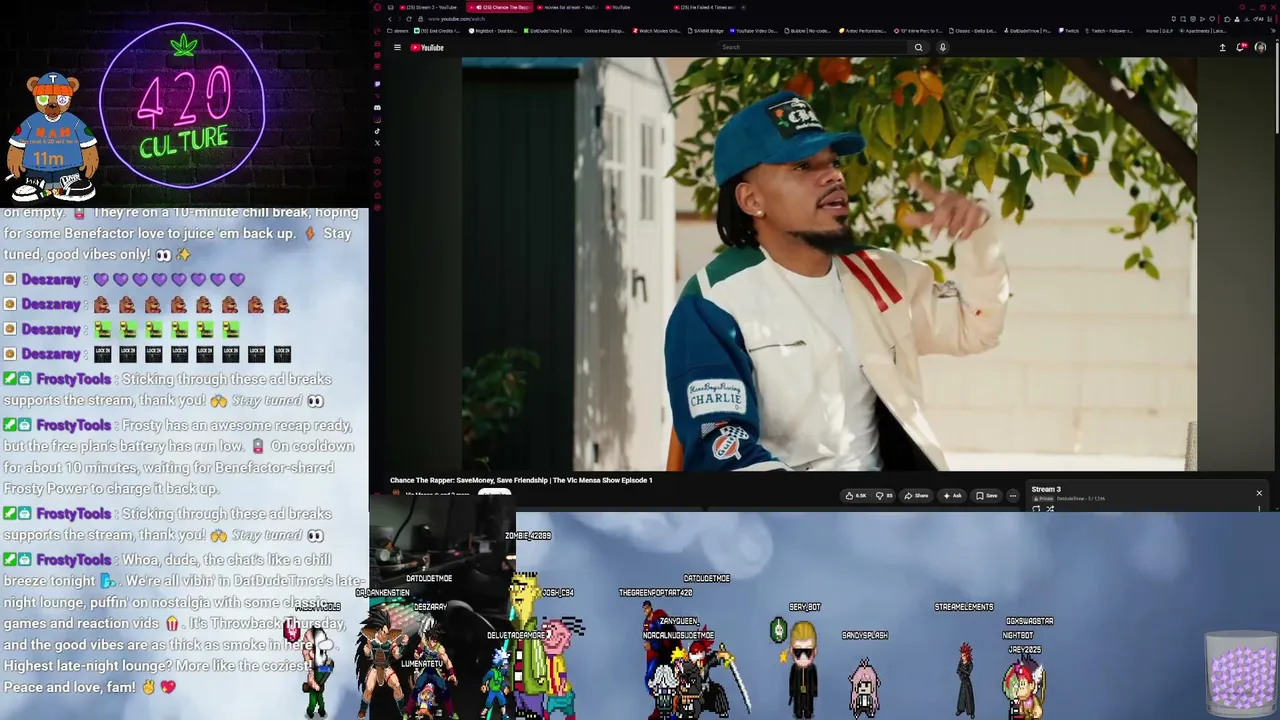Open the Nightbot Dashboard bookmark
Screen dimensions: 1280x720
[x=493, y=31]
